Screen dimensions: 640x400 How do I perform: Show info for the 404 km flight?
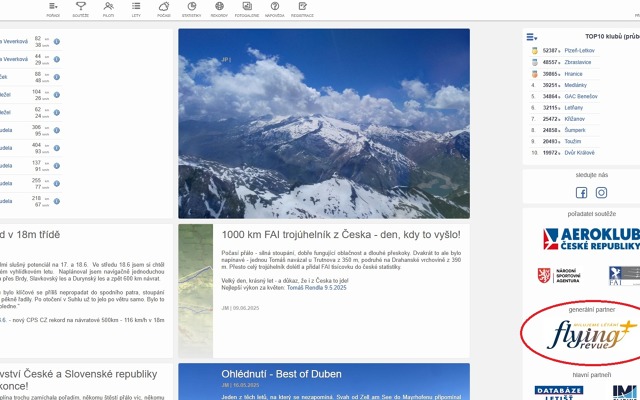[57, 148]
